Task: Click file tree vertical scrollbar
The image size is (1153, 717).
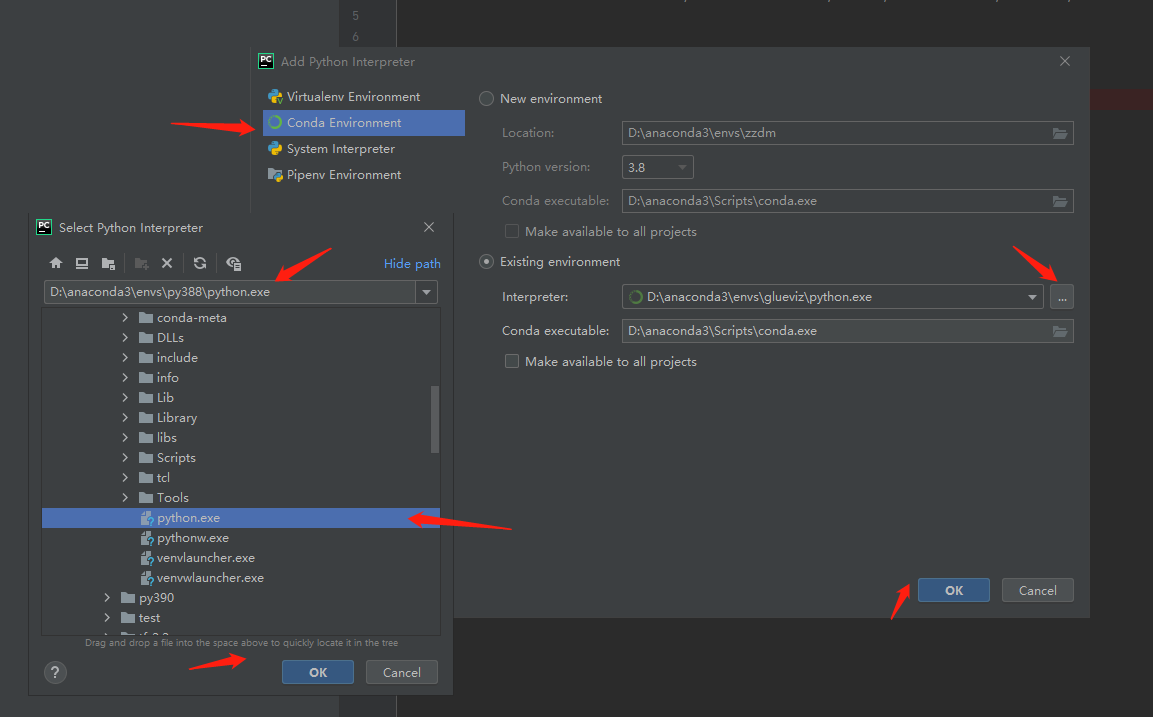Action: point(435,419)
